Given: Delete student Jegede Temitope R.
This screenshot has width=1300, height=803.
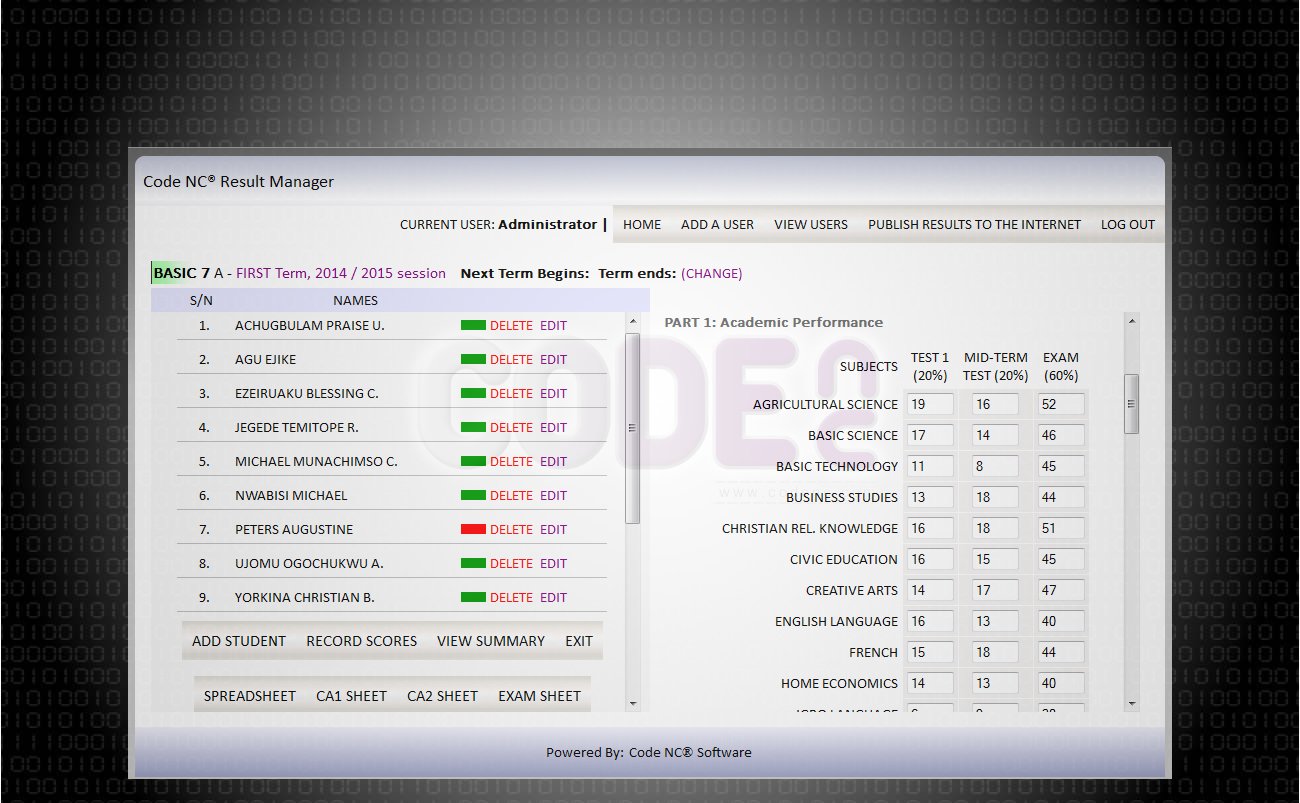Looking at the screenshot, I should coord(511,427).
